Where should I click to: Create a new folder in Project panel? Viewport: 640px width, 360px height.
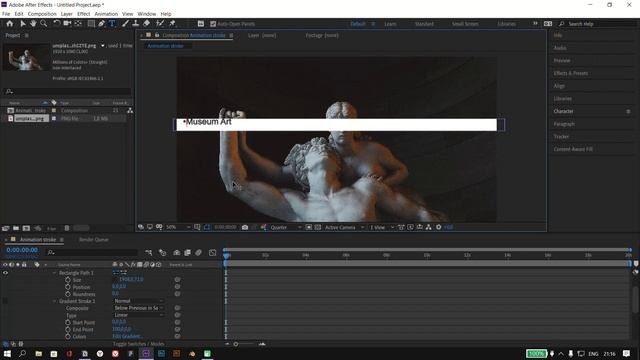[16, 228]
